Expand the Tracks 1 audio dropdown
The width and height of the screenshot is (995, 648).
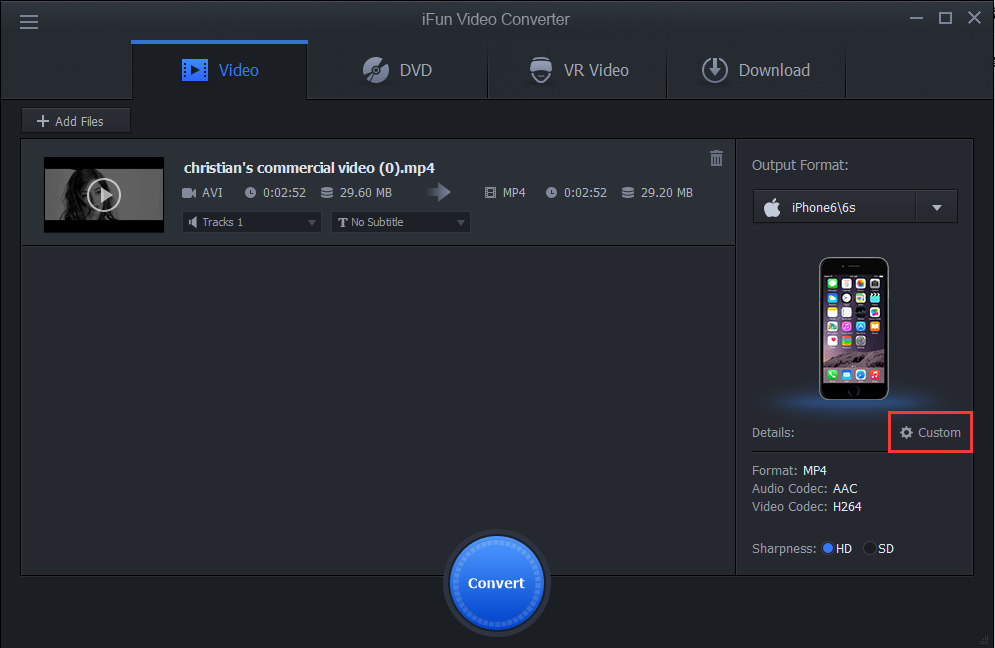point(251,222)
